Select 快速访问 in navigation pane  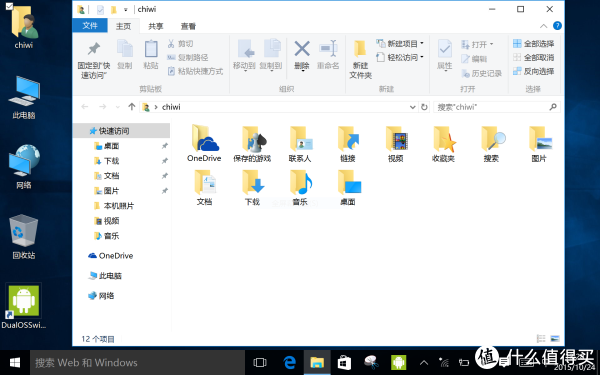pos(121,131)
